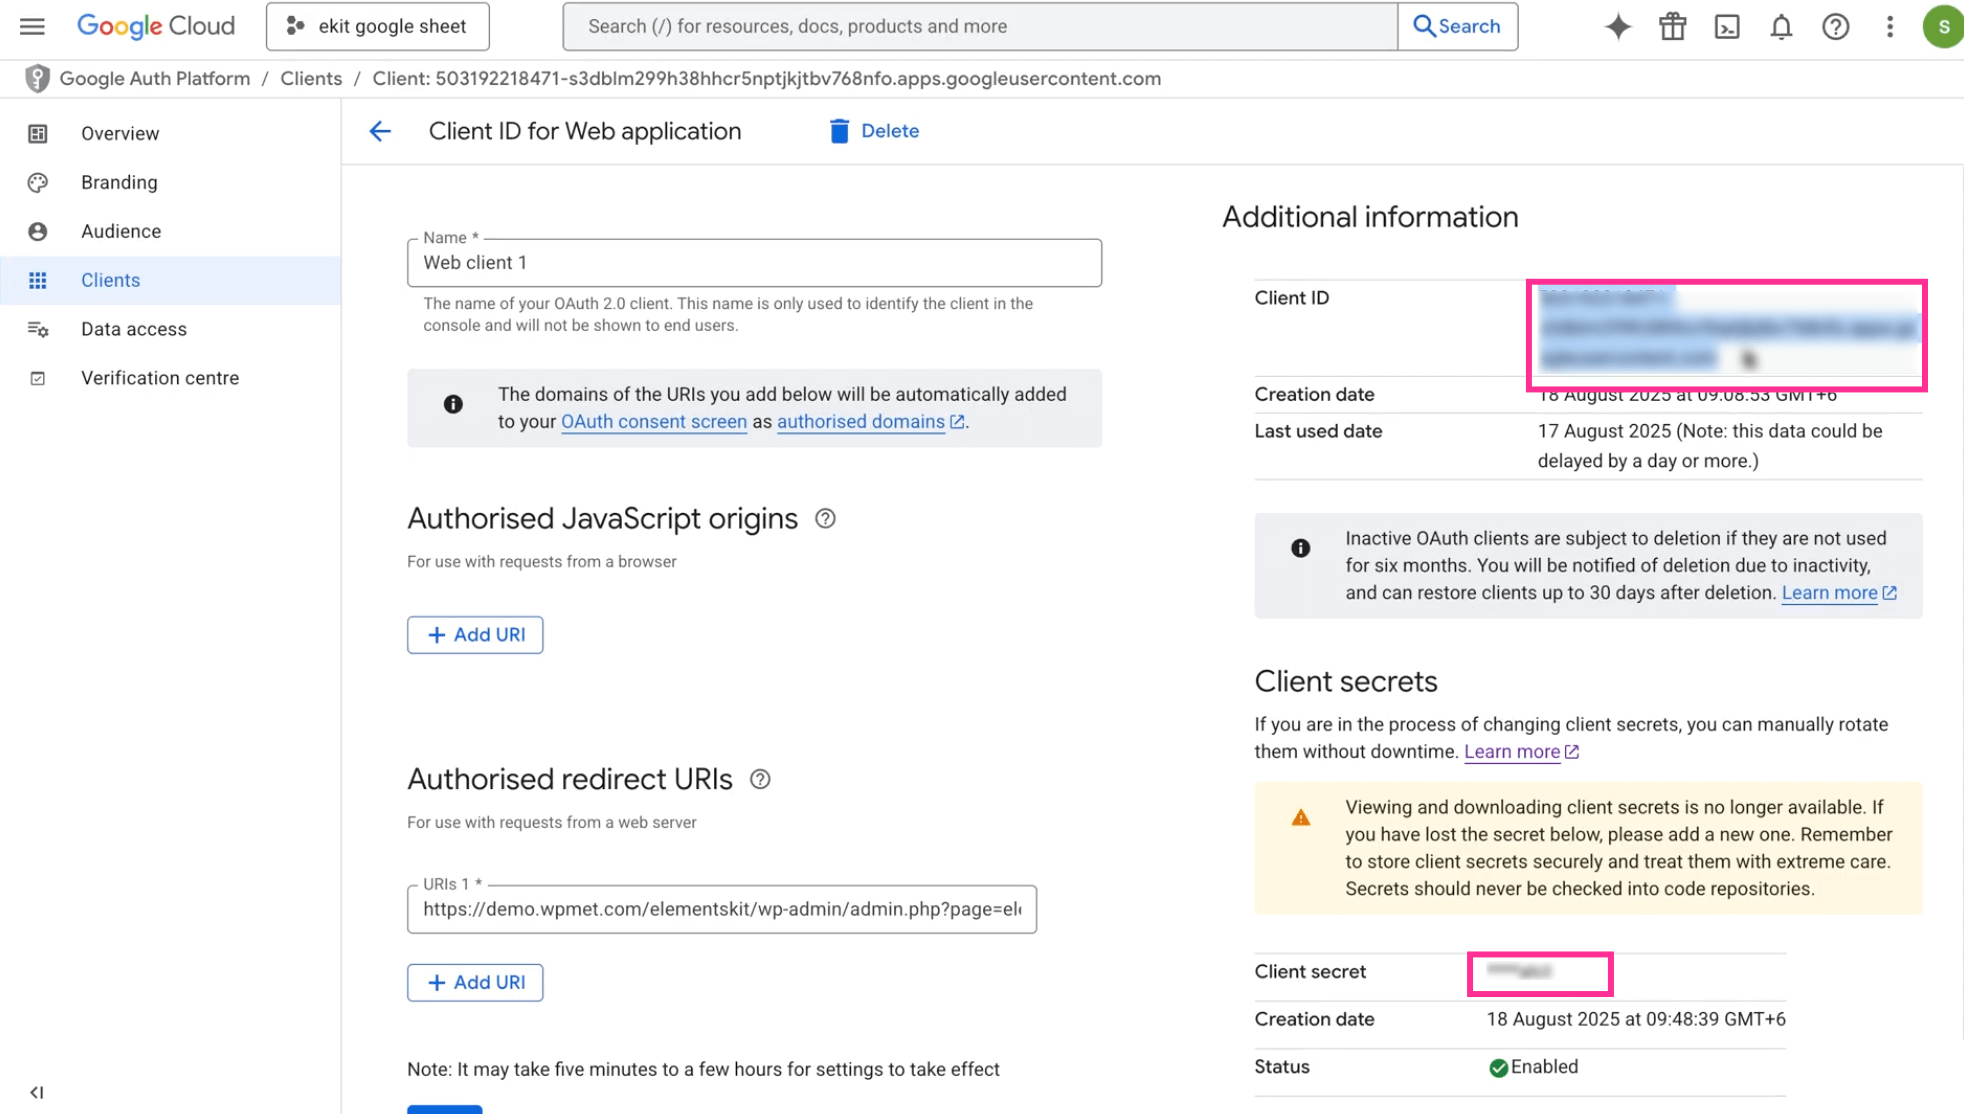The image size is (1964, 1114).
Task: Go back with the left arrow
Action: coord(380,131)
